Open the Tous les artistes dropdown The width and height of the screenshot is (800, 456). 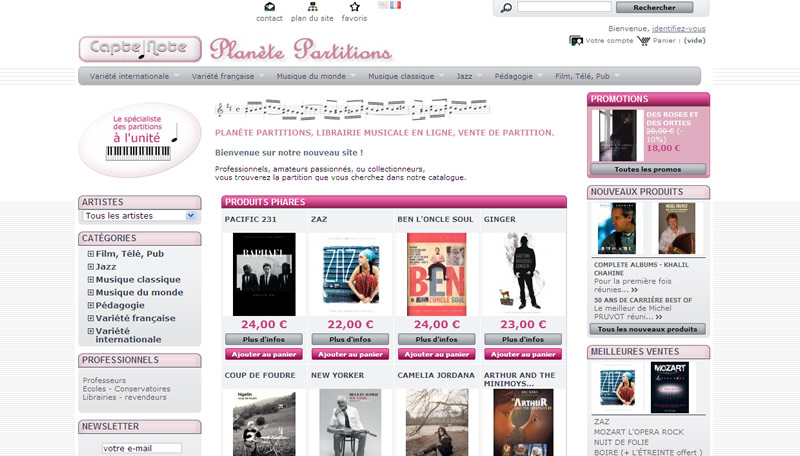[139, 216]
